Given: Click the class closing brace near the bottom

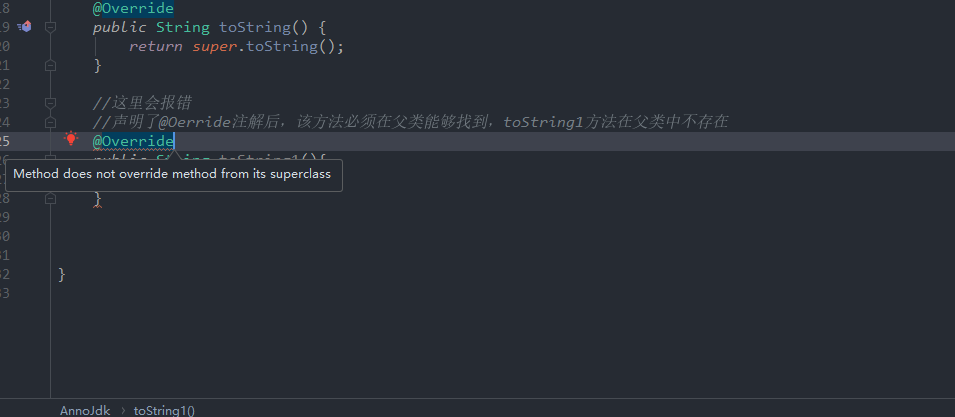Looking at the screenshot, I should pyautogui.click(x=62, y=274).
